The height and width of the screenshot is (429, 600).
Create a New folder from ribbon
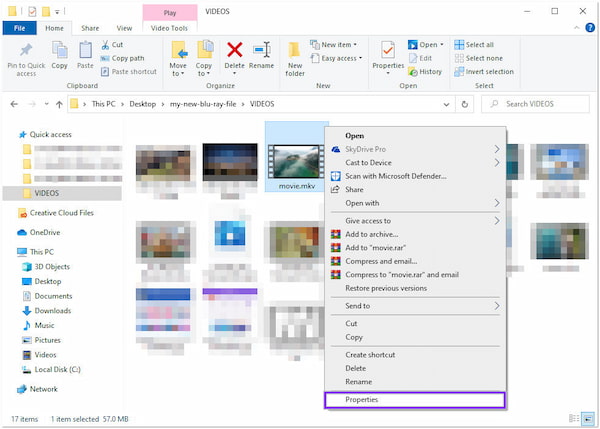pyautogui.click(x=295, y=58)
